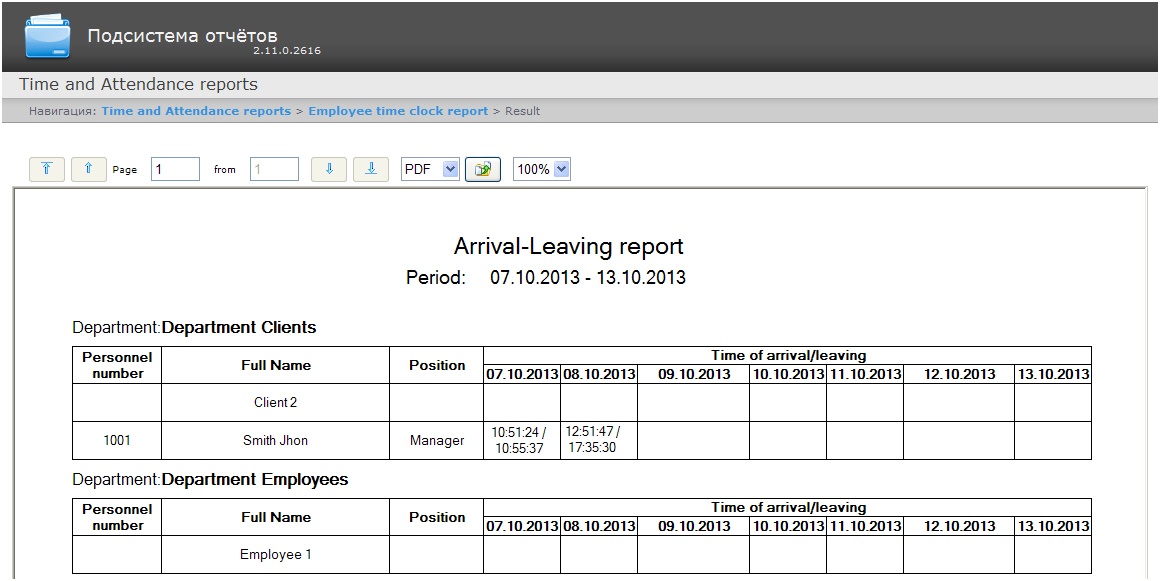Click the current page number input field
This screenshot has height=581, width=1162.
point(175,170)
